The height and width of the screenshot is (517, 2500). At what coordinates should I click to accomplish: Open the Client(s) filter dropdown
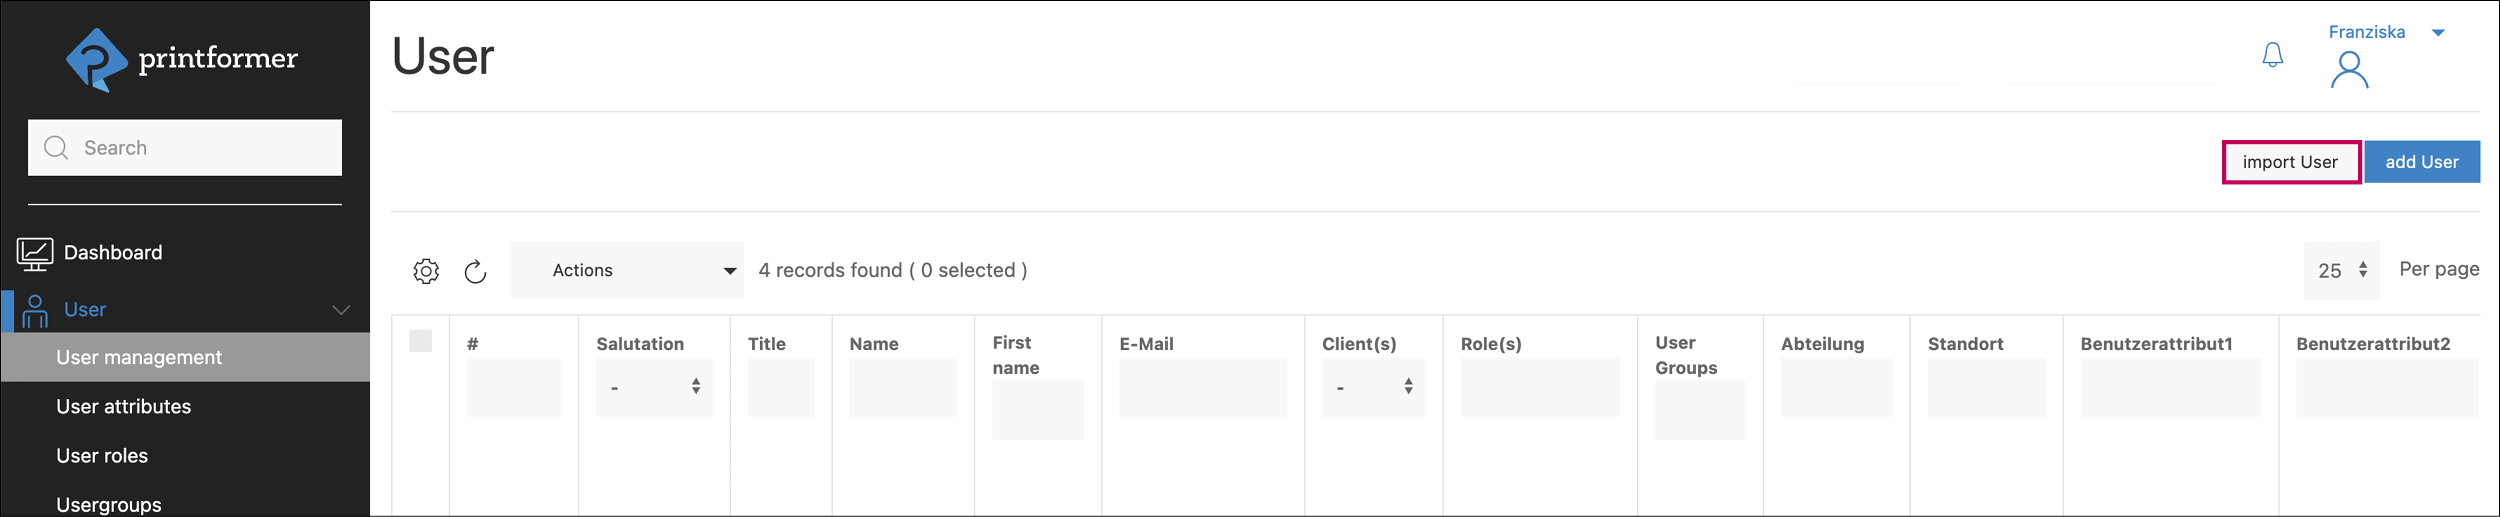[x=1373, y=387]
